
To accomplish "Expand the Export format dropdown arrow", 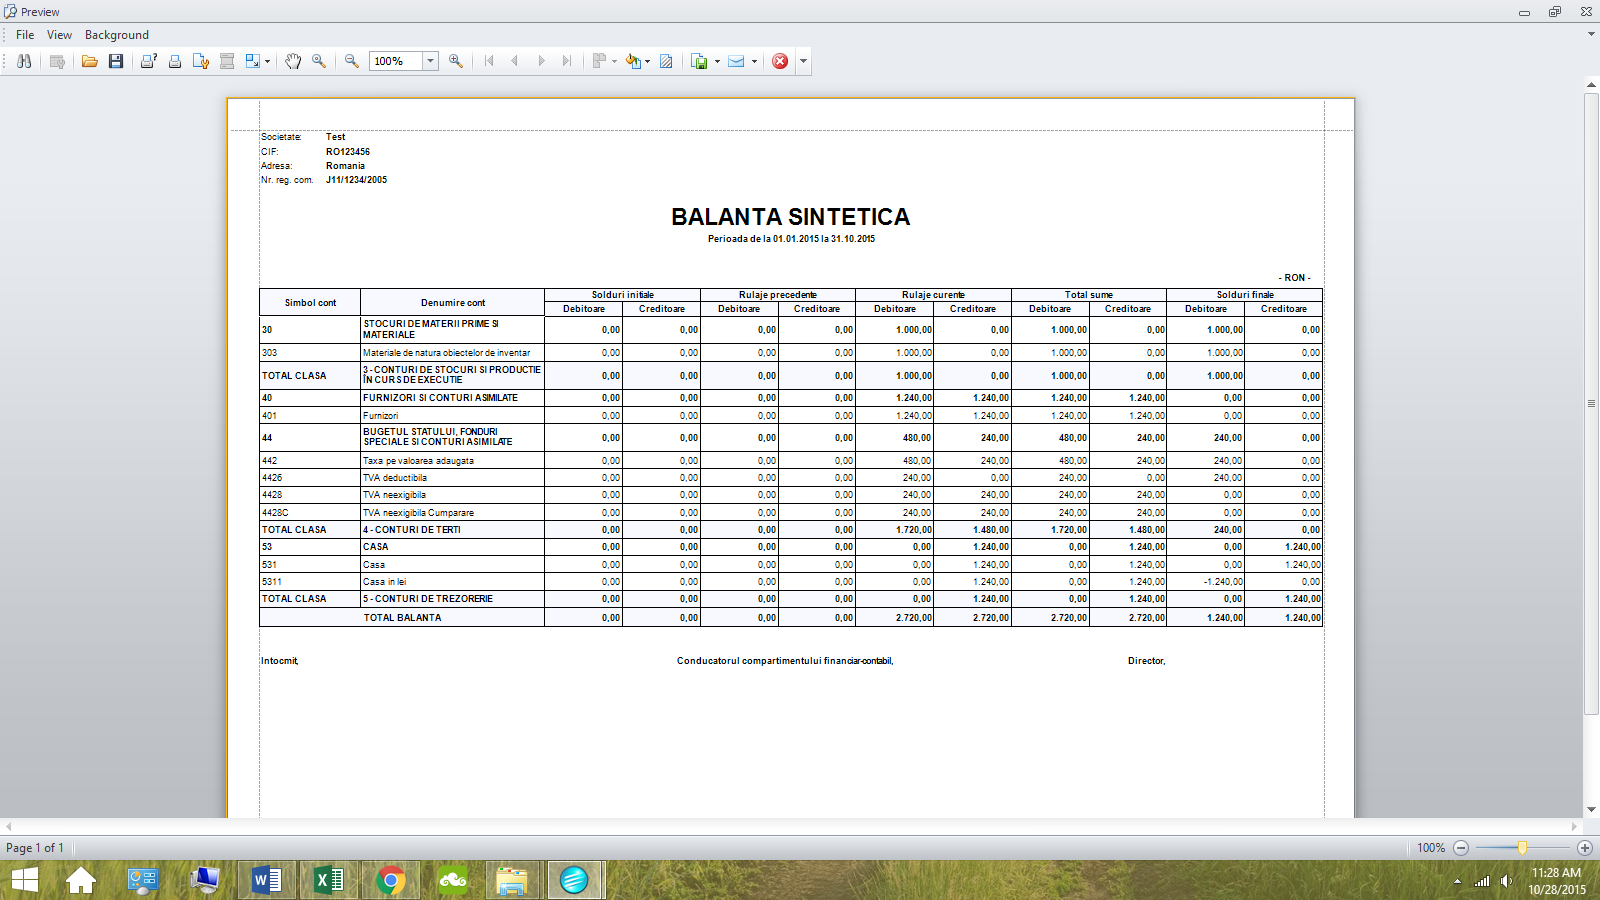I will [717, 61].
